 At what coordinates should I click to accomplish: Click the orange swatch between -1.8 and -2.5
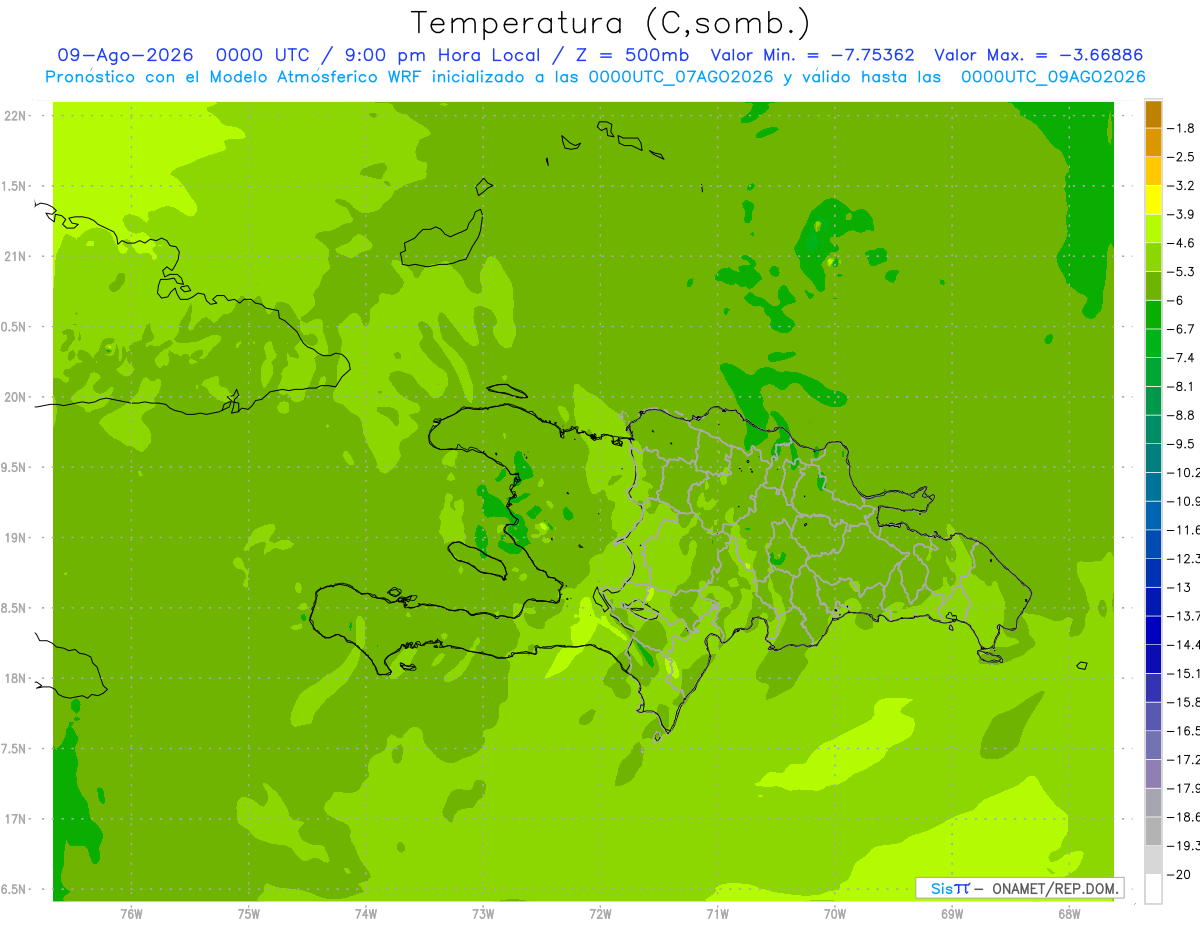click(1153, 143)
